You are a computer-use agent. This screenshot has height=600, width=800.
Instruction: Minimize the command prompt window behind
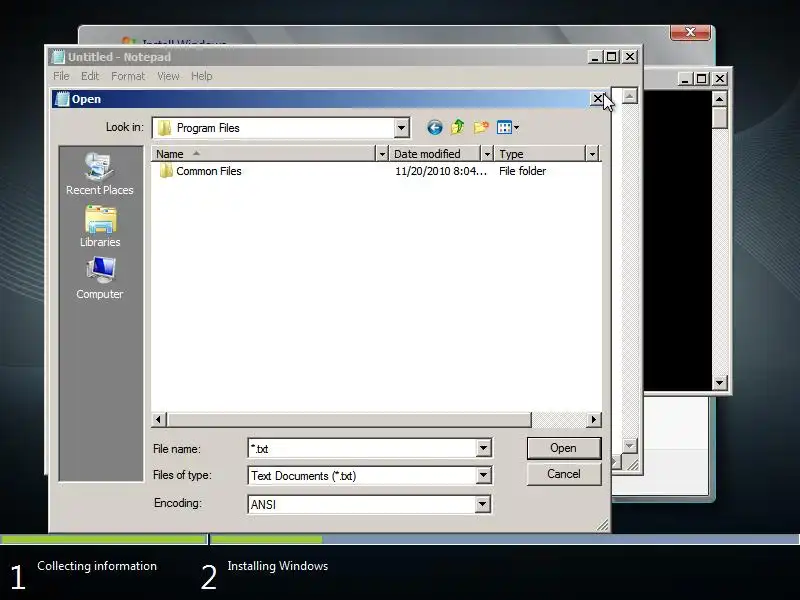coord(685,79)
